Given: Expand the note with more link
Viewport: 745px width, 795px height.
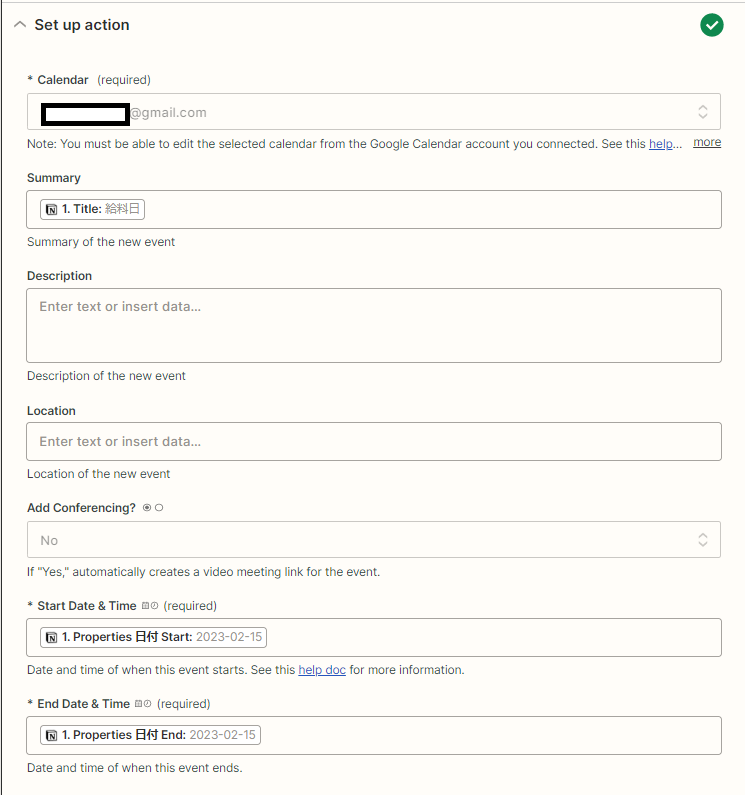Looking at the screenshot, I should pos(707,142).
